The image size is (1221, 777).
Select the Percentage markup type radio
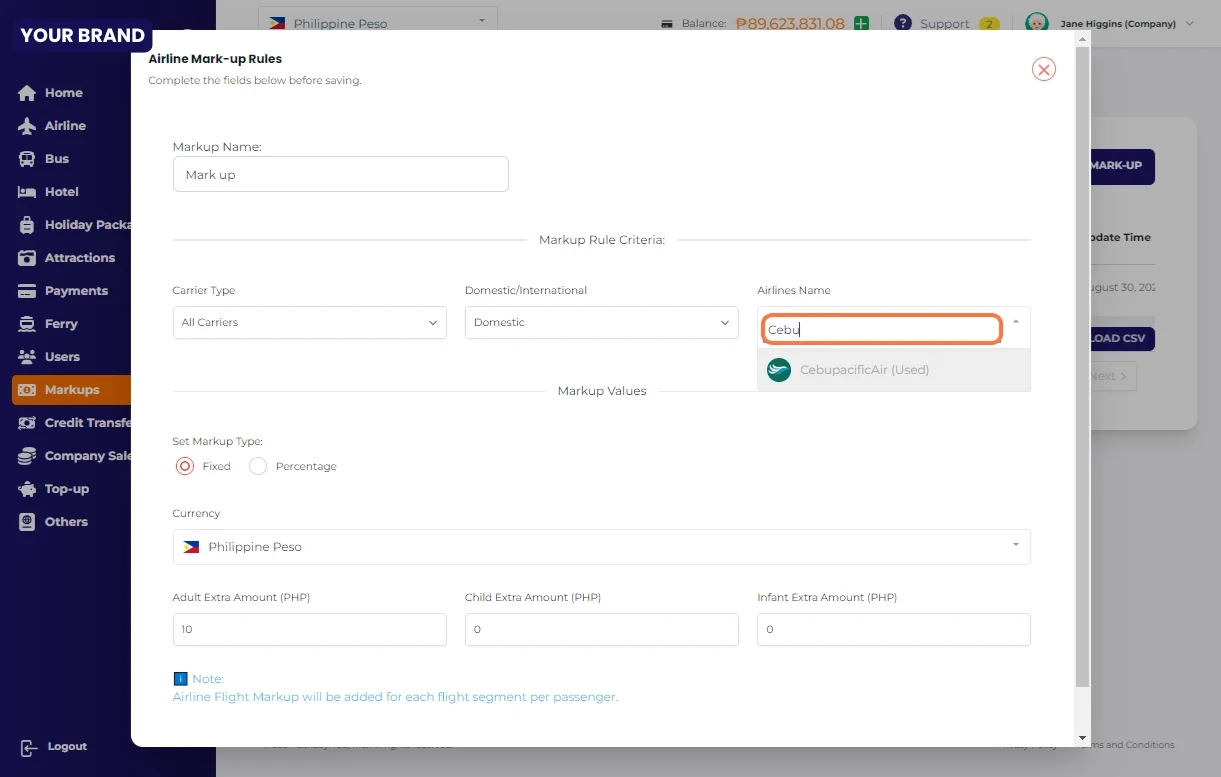(x=258, y=466)
